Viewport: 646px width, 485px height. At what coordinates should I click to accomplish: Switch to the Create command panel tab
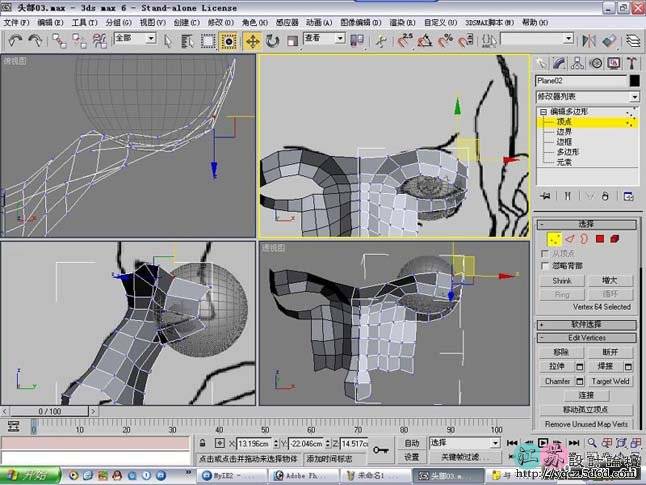click(541, 63)
